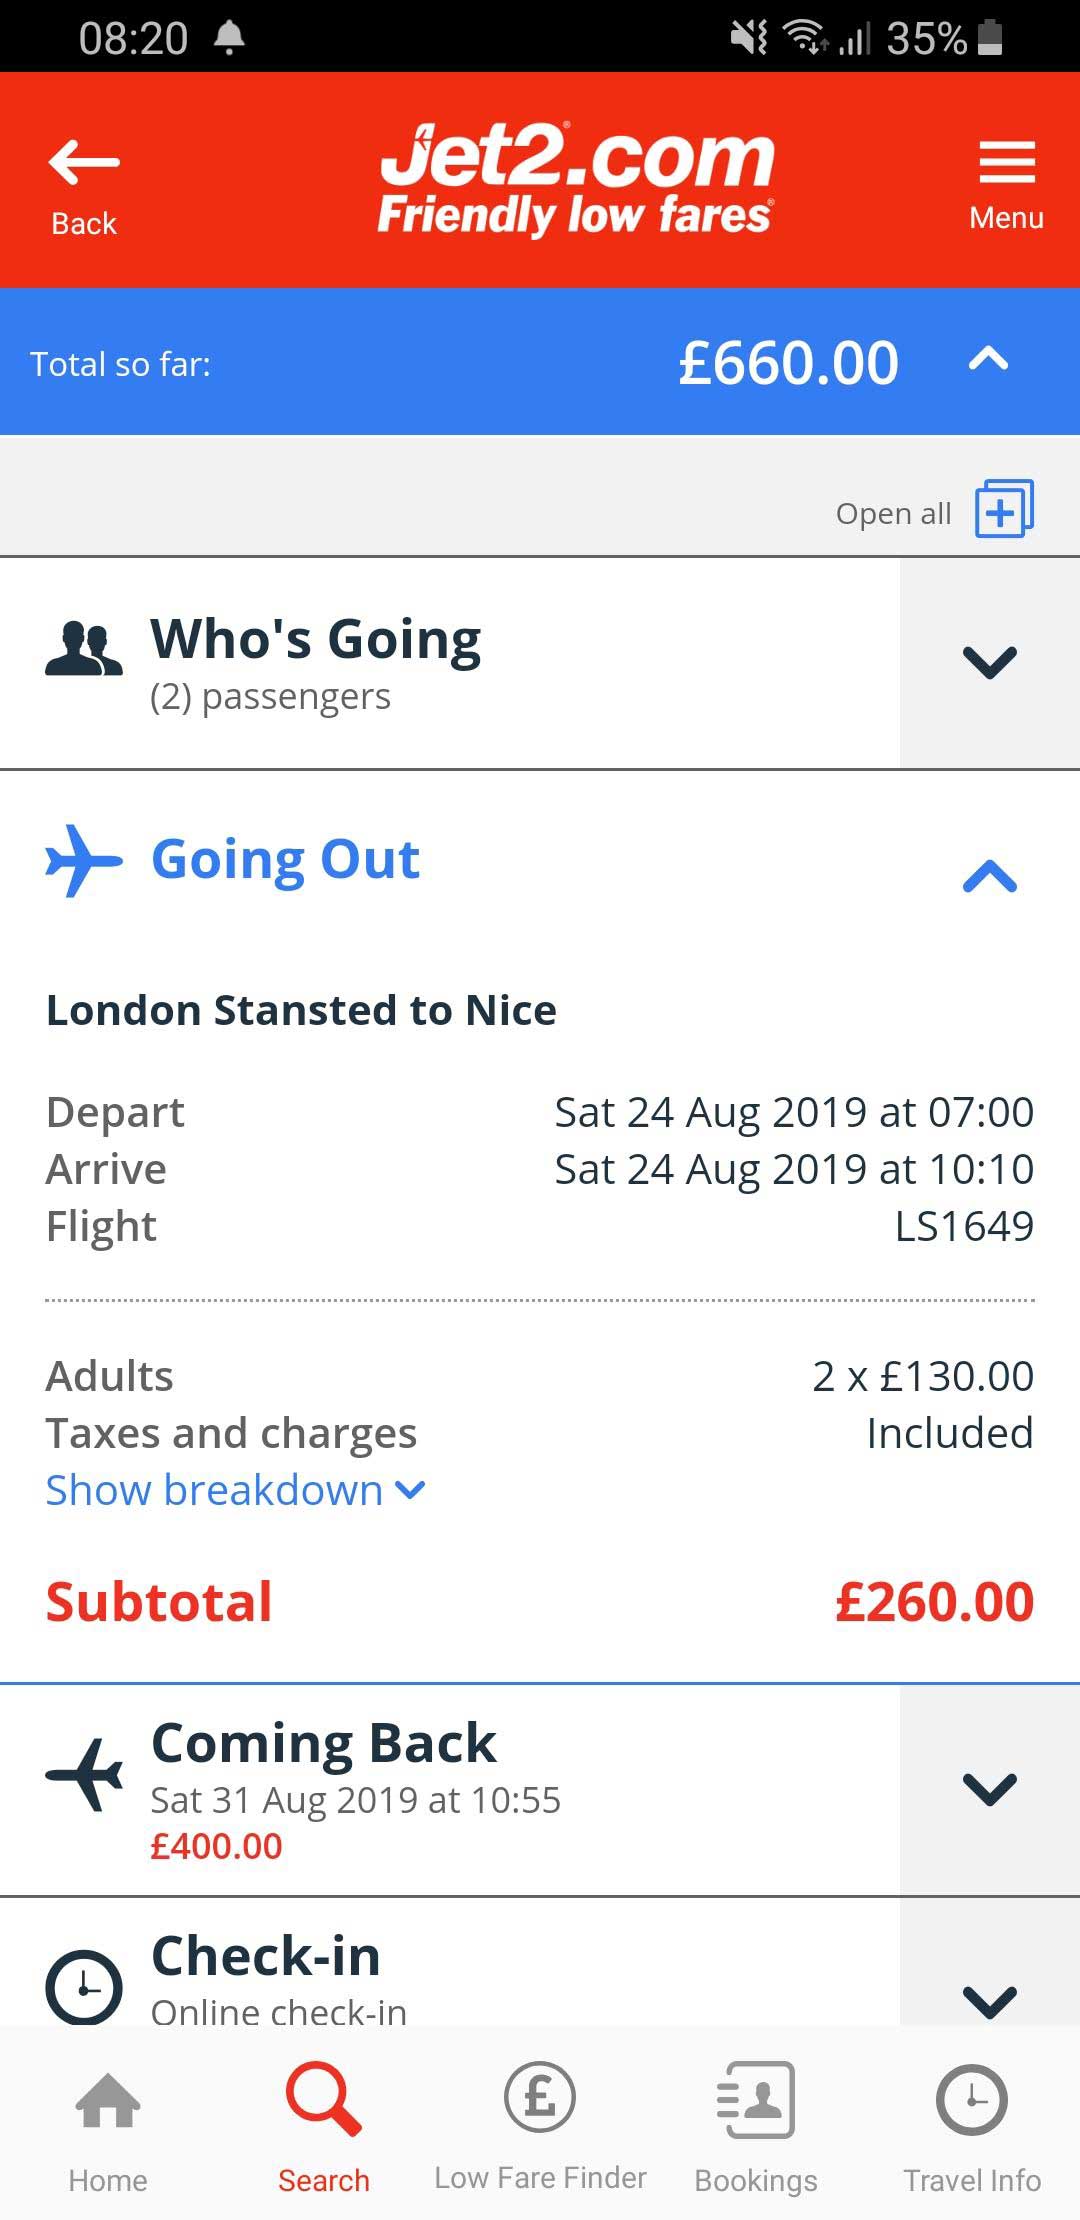Screen dimensions: 1080x2220
Task: Tap the Back arrow icon
Action: 84,163
